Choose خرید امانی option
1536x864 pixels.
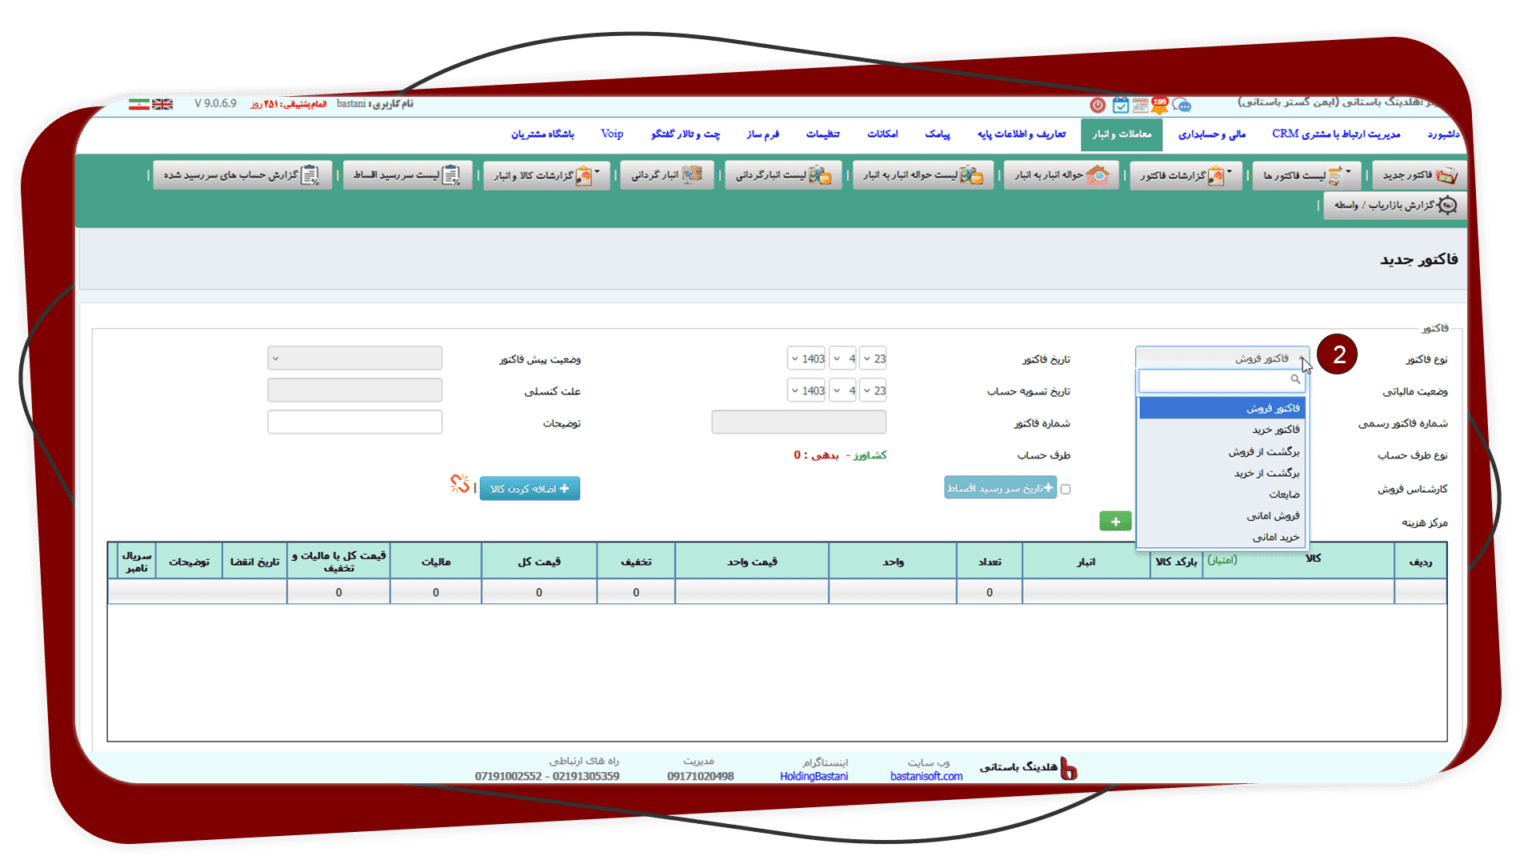tap(1222, 537)
